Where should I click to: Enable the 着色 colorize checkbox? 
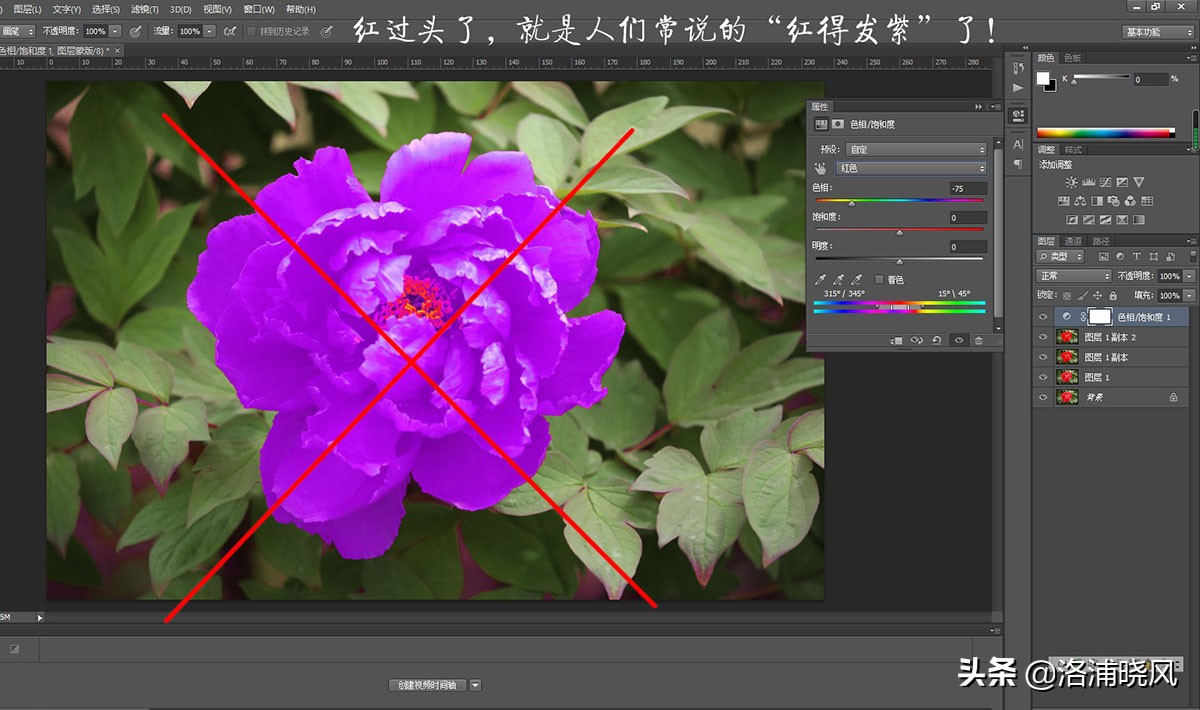coord(879,279)
